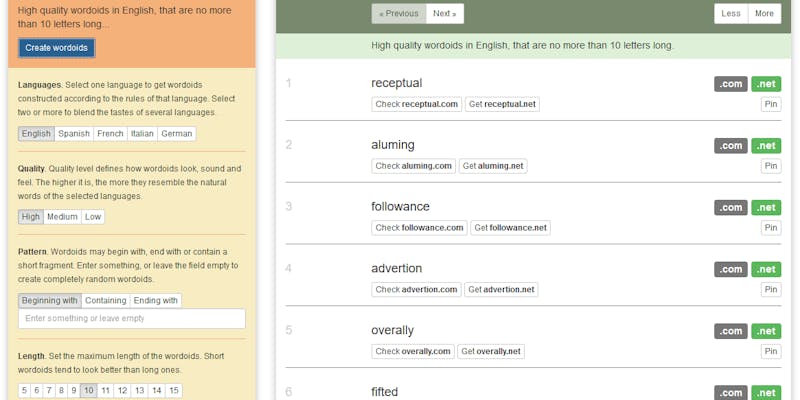Set maximum length to 7
Image resolution: width=800 pixels, height=400 pixels.
click(x=49, y=391)
